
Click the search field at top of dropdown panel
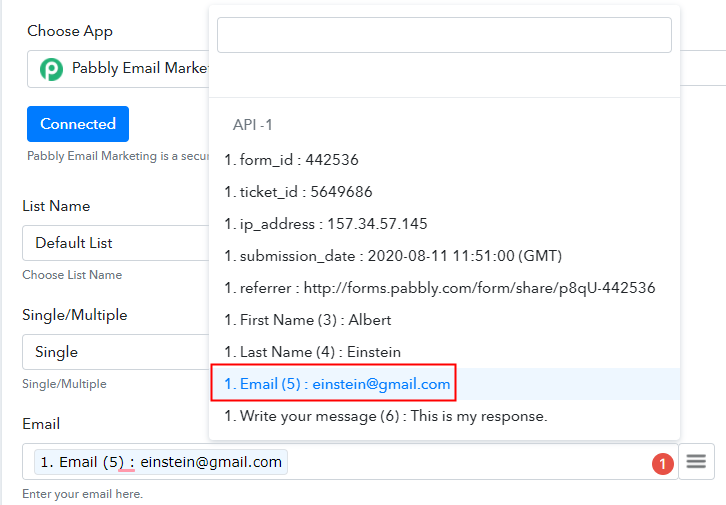coord(444,35)
